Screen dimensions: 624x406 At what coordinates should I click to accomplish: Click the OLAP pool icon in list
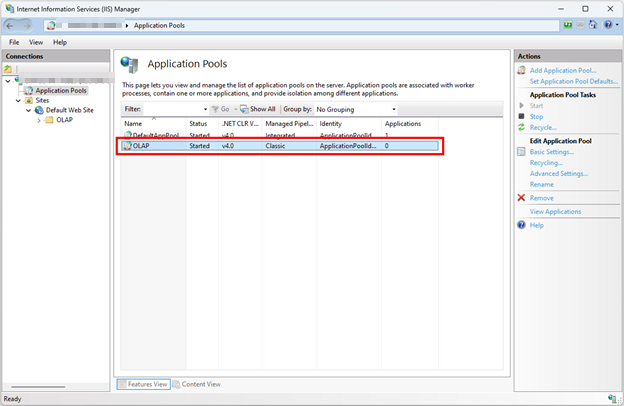pyautogui.click(x=127, y=146)
